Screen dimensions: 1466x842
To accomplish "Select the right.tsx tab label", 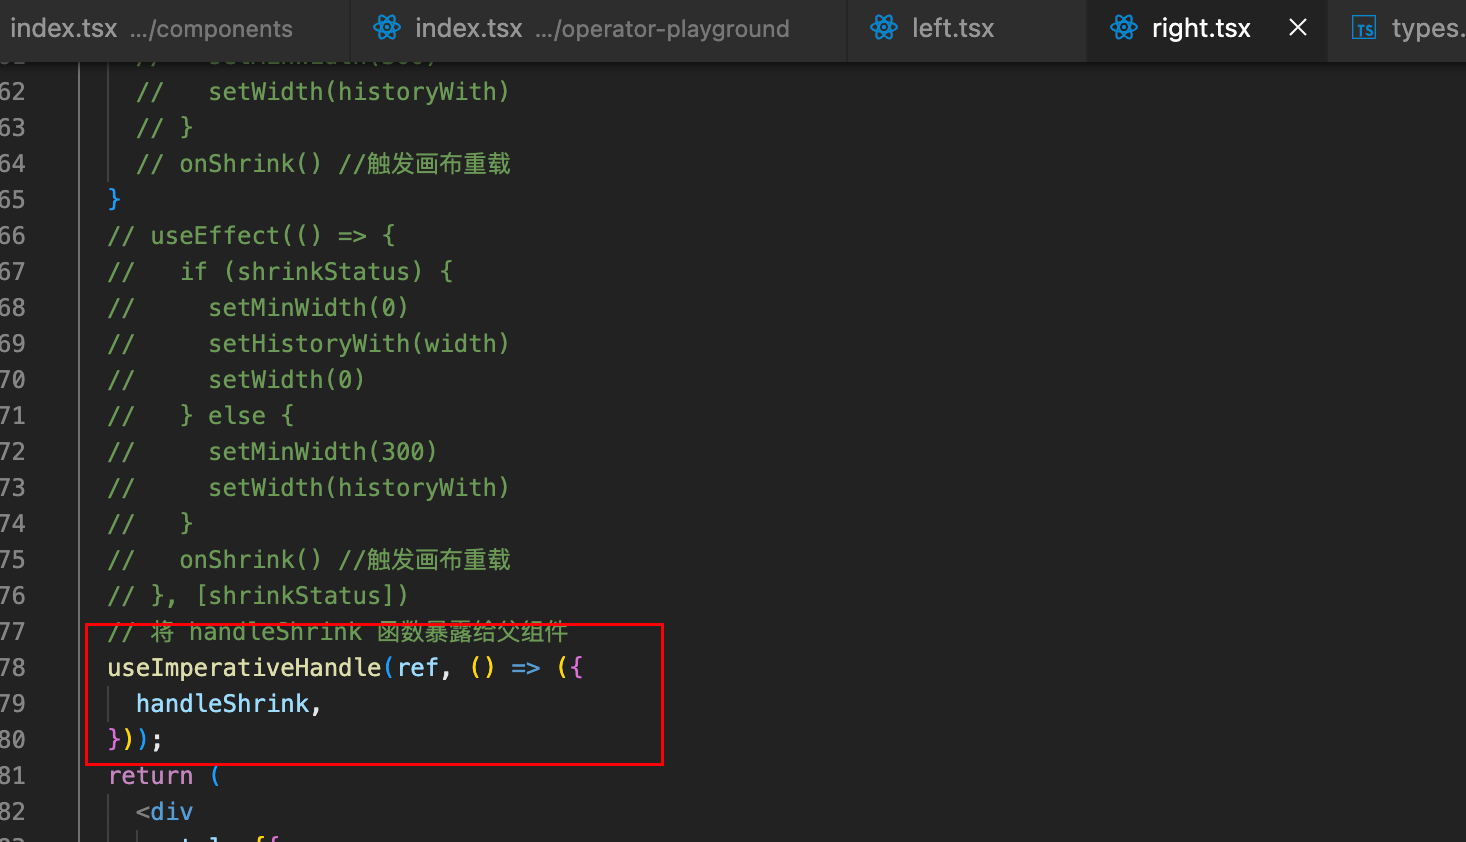I will pyautogui.click(x=1201, y=28).
